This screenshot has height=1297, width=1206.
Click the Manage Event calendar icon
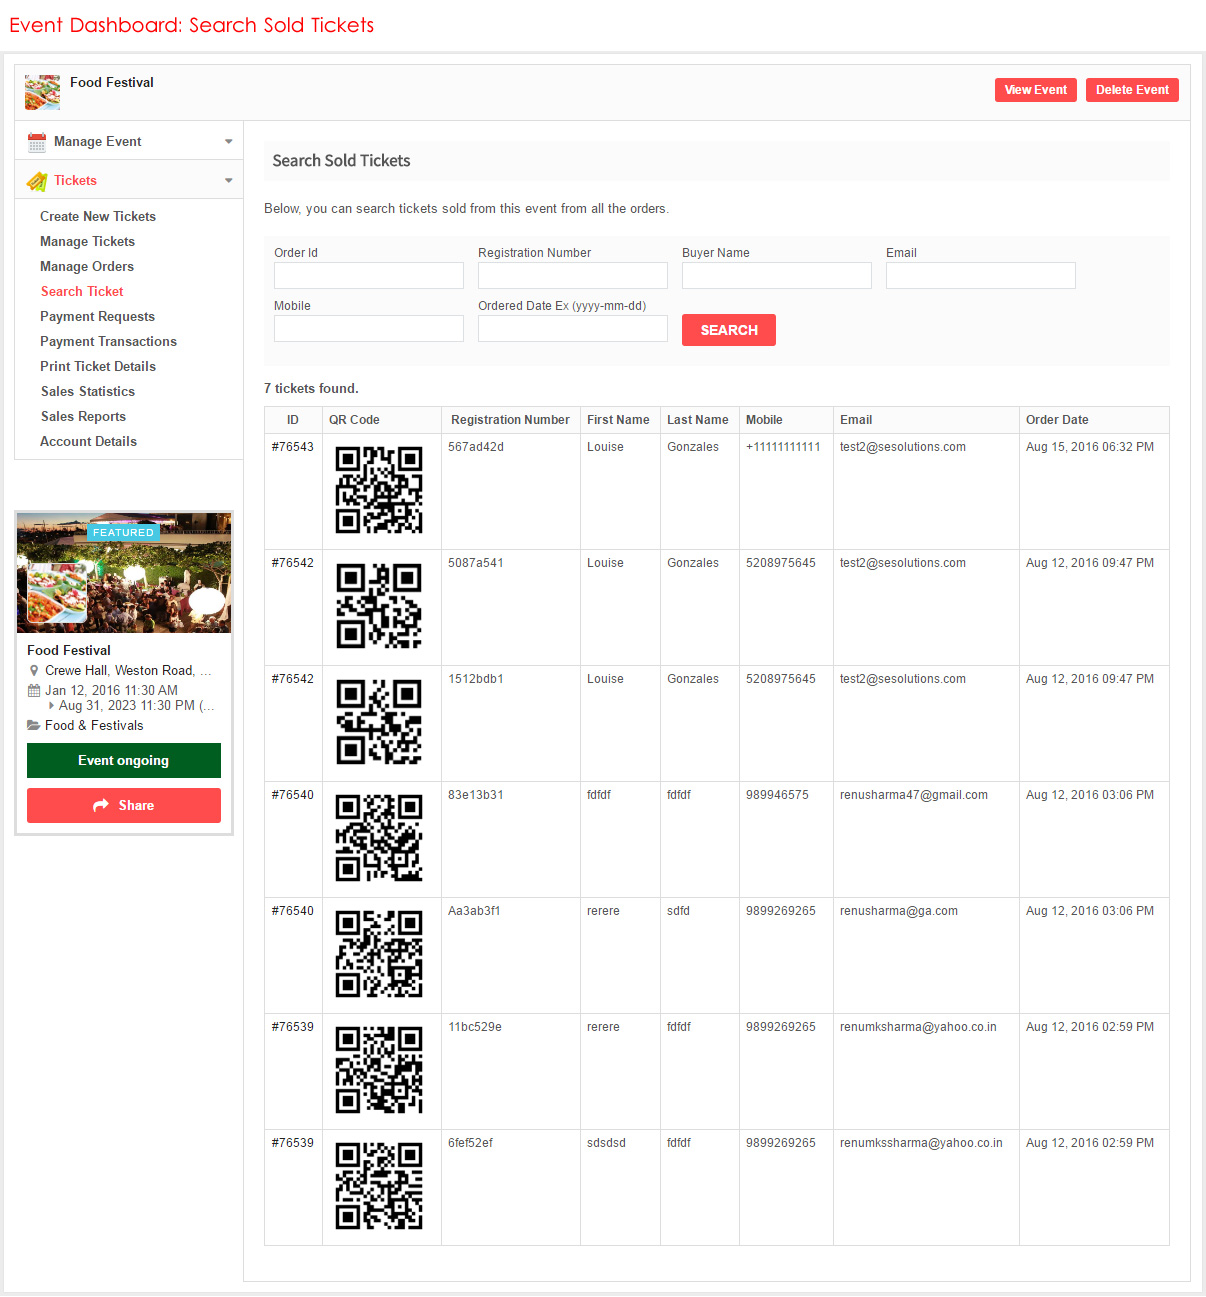coord(37,142)
